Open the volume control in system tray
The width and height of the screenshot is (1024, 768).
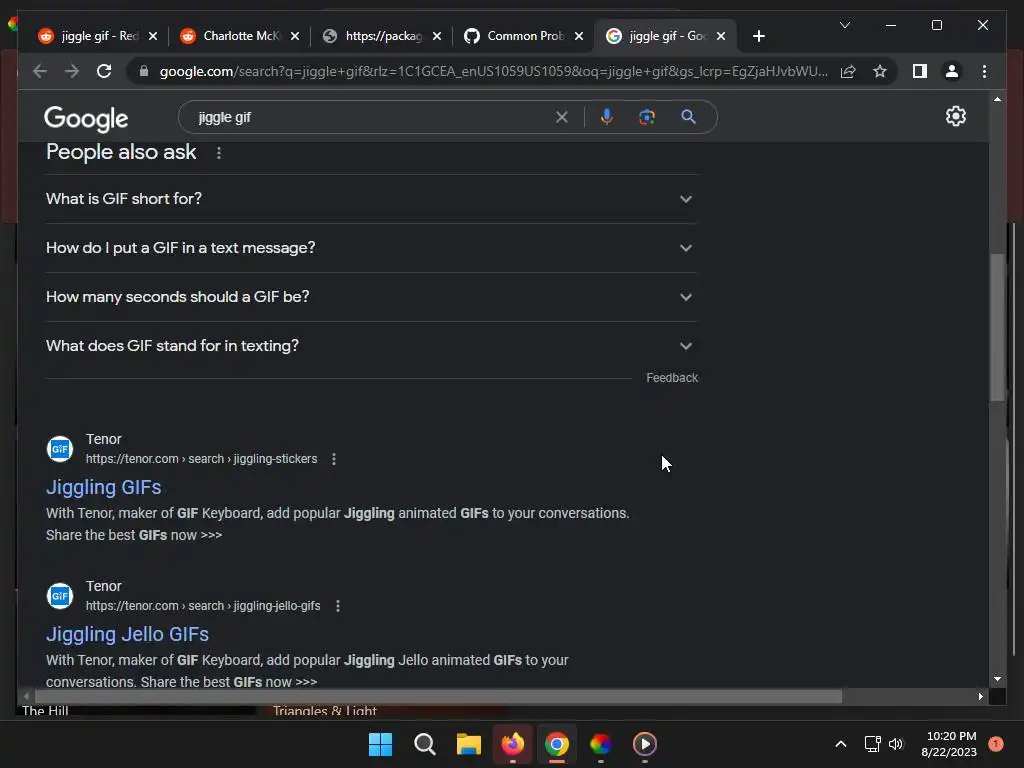[x=896, y=744]
